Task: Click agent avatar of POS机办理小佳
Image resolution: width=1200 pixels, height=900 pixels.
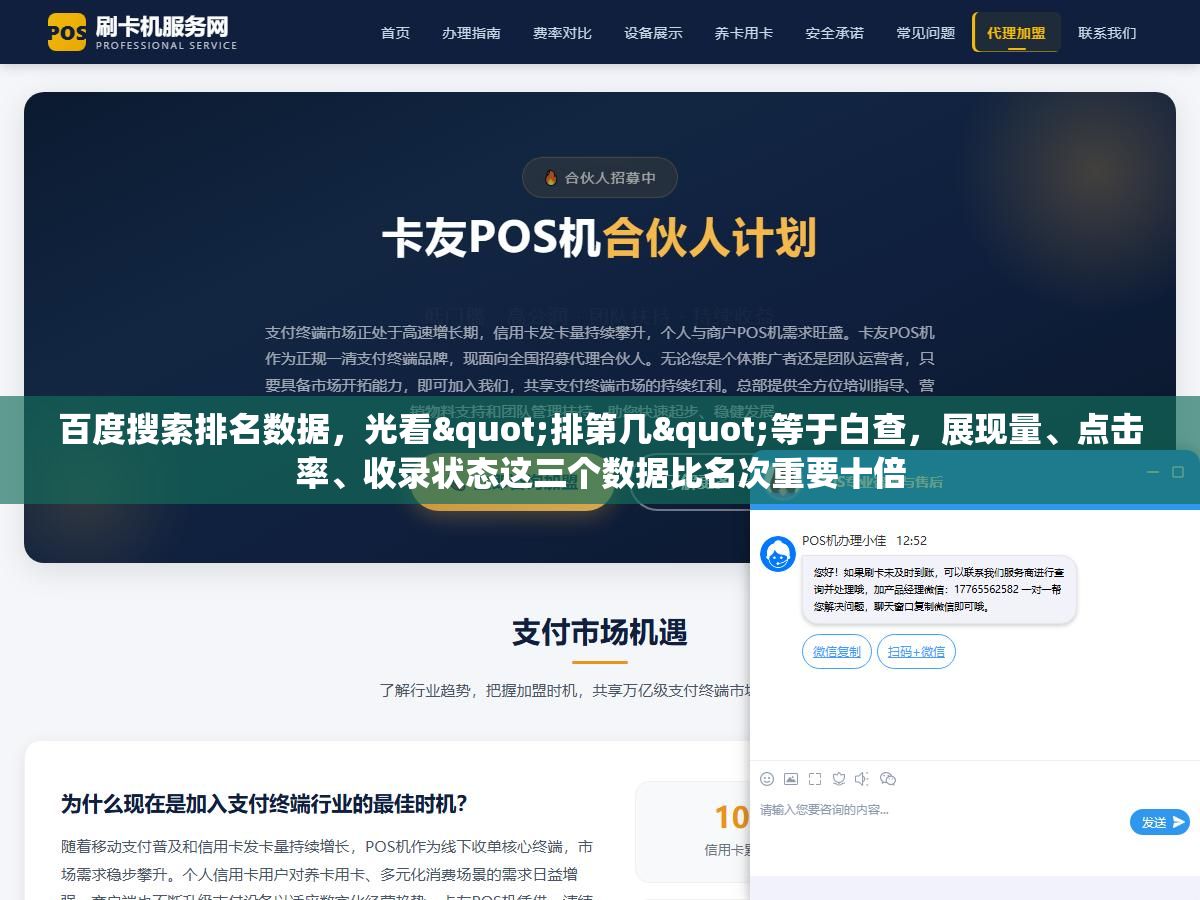Action: (778, 554)
